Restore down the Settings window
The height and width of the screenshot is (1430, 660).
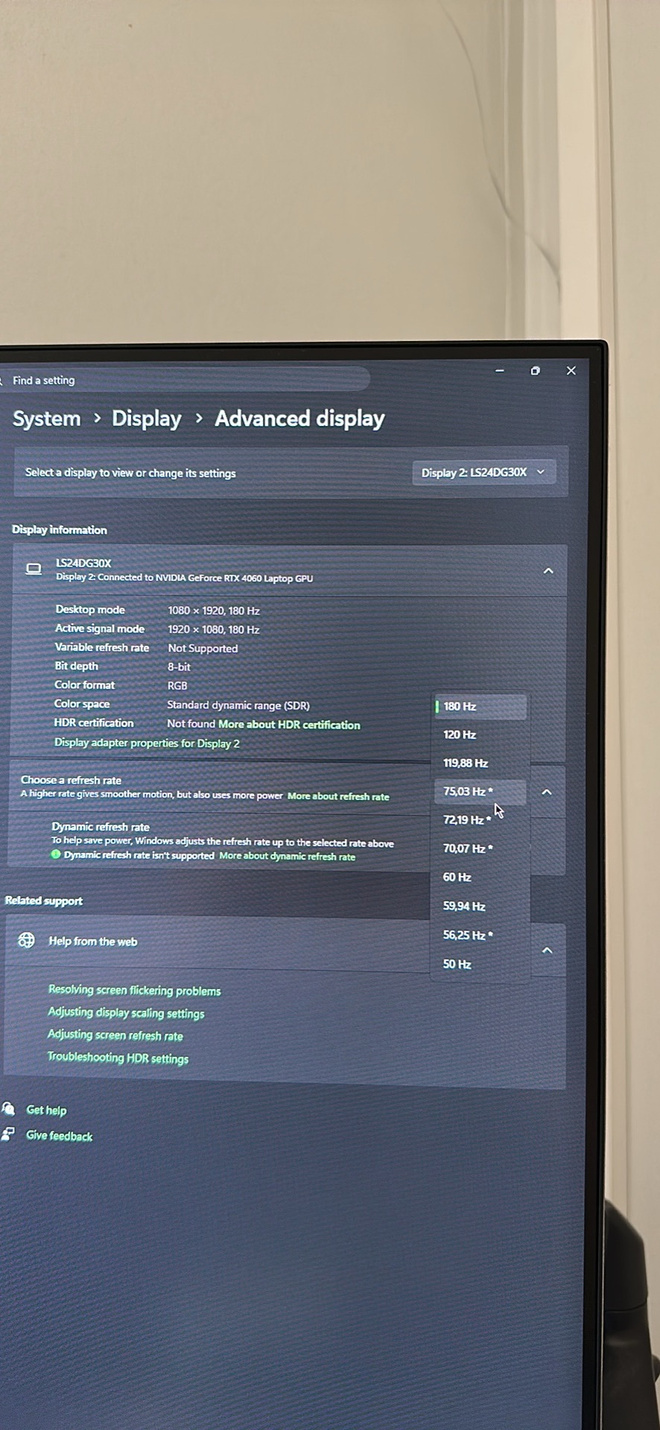coord(535,371)
